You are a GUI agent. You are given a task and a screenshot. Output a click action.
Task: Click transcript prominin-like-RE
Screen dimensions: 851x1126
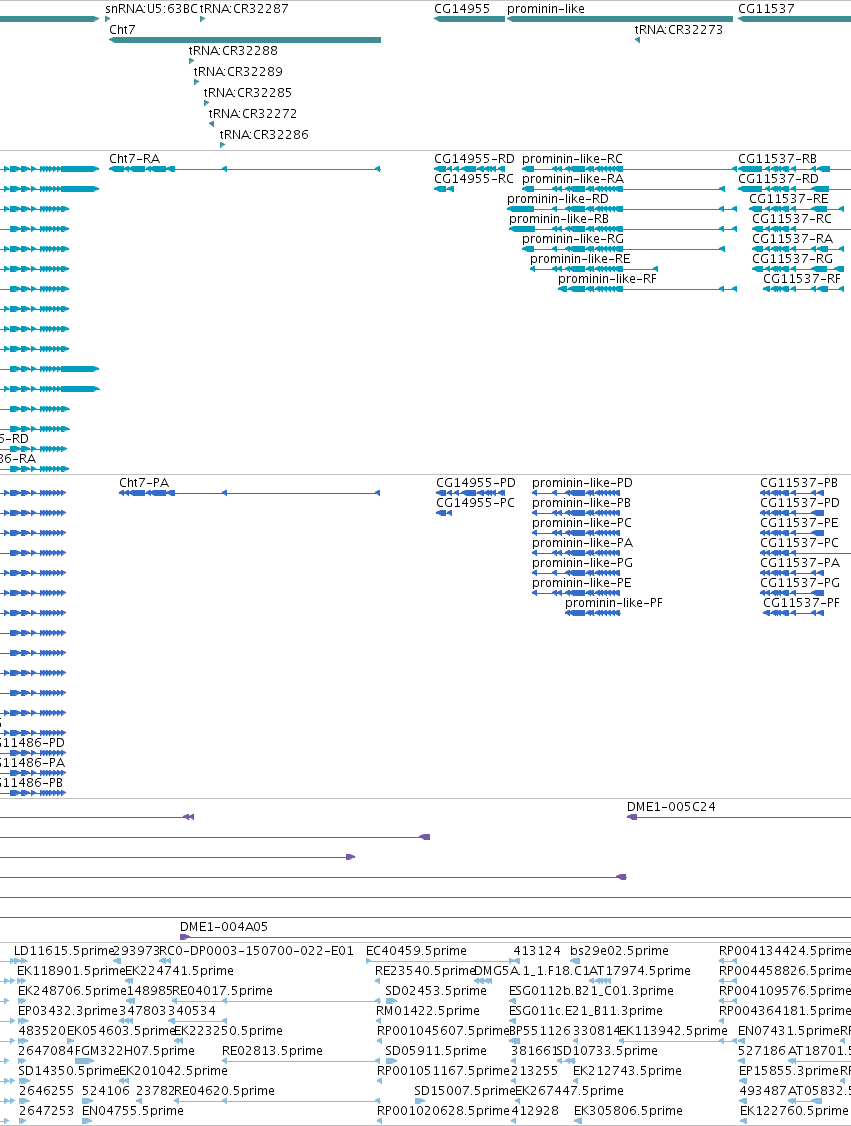(x=580, y=259)
